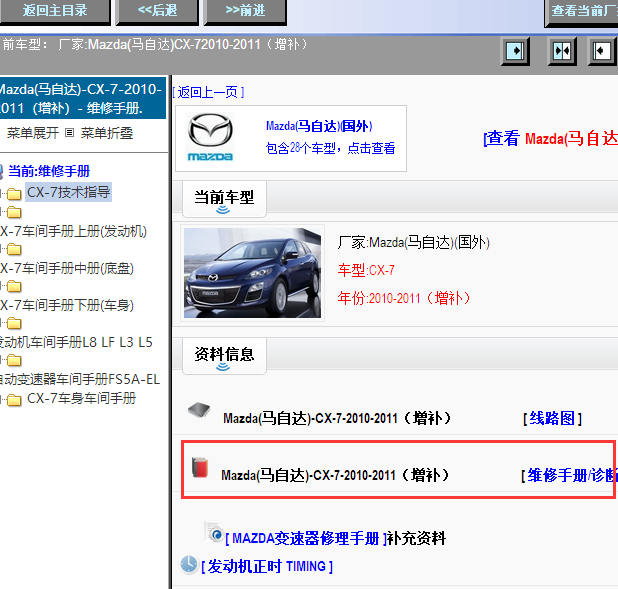The height and width of the screenshot is (589, 618).
Task: Open 自动变速器车间手册FS5A-EL tree item
Action: click(x=80, y=379)
